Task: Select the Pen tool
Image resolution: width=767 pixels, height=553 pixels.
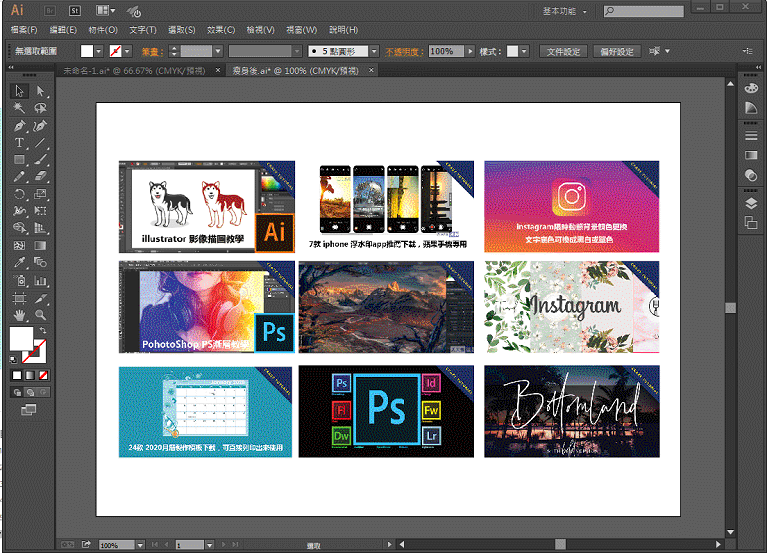Action: click(x=19, y=126)
